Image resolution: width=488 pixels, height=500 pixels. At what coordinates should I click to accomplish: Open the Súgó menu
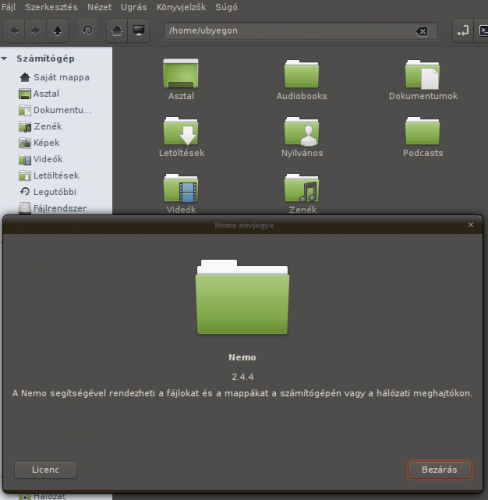pyautogui.click(x=226, y=7)
